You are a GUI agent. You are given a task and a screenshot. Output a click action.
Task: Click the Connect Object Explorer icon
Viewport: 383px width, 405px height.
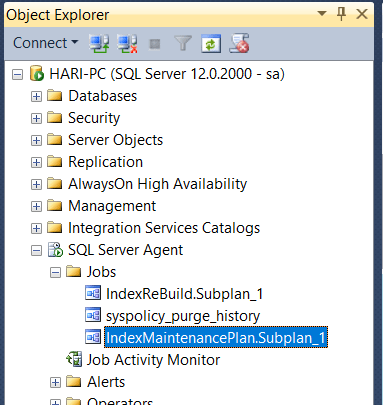(99, 43)
